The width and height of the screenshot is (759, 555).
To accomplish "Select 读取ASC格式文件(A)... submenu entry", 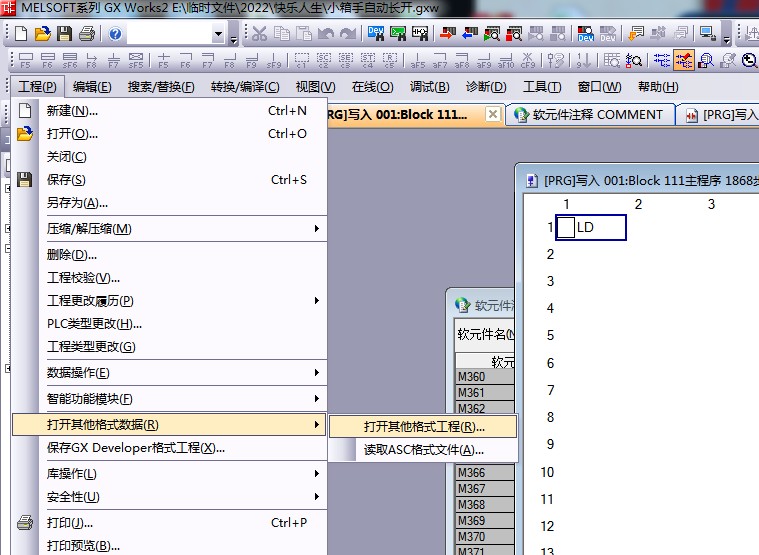I will 423,450.
